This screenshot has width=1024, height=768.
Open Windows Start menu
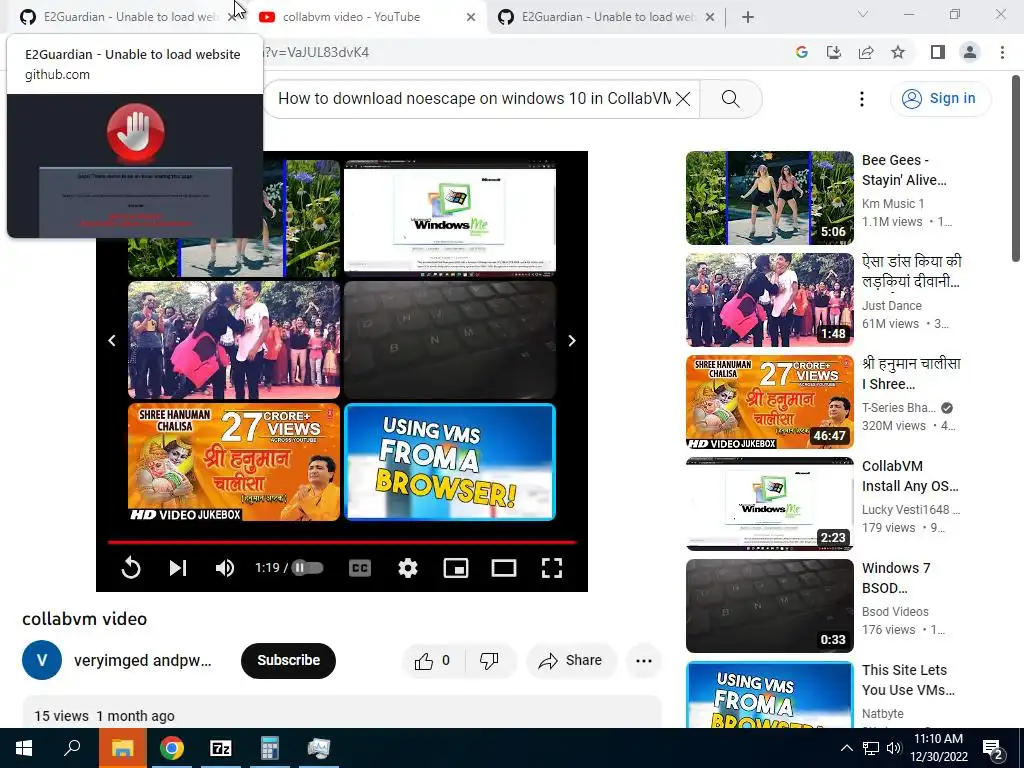point(24,748)
